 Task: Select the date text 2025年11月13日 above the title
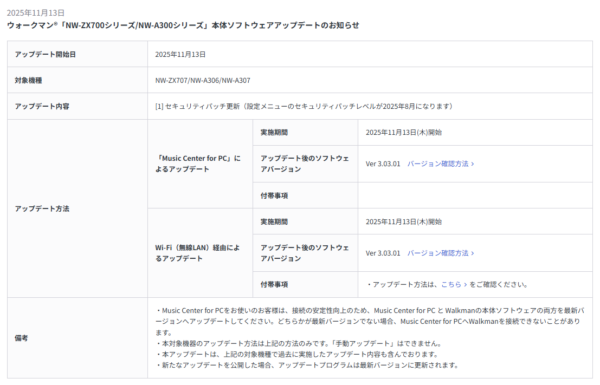[x=36, y=13]
